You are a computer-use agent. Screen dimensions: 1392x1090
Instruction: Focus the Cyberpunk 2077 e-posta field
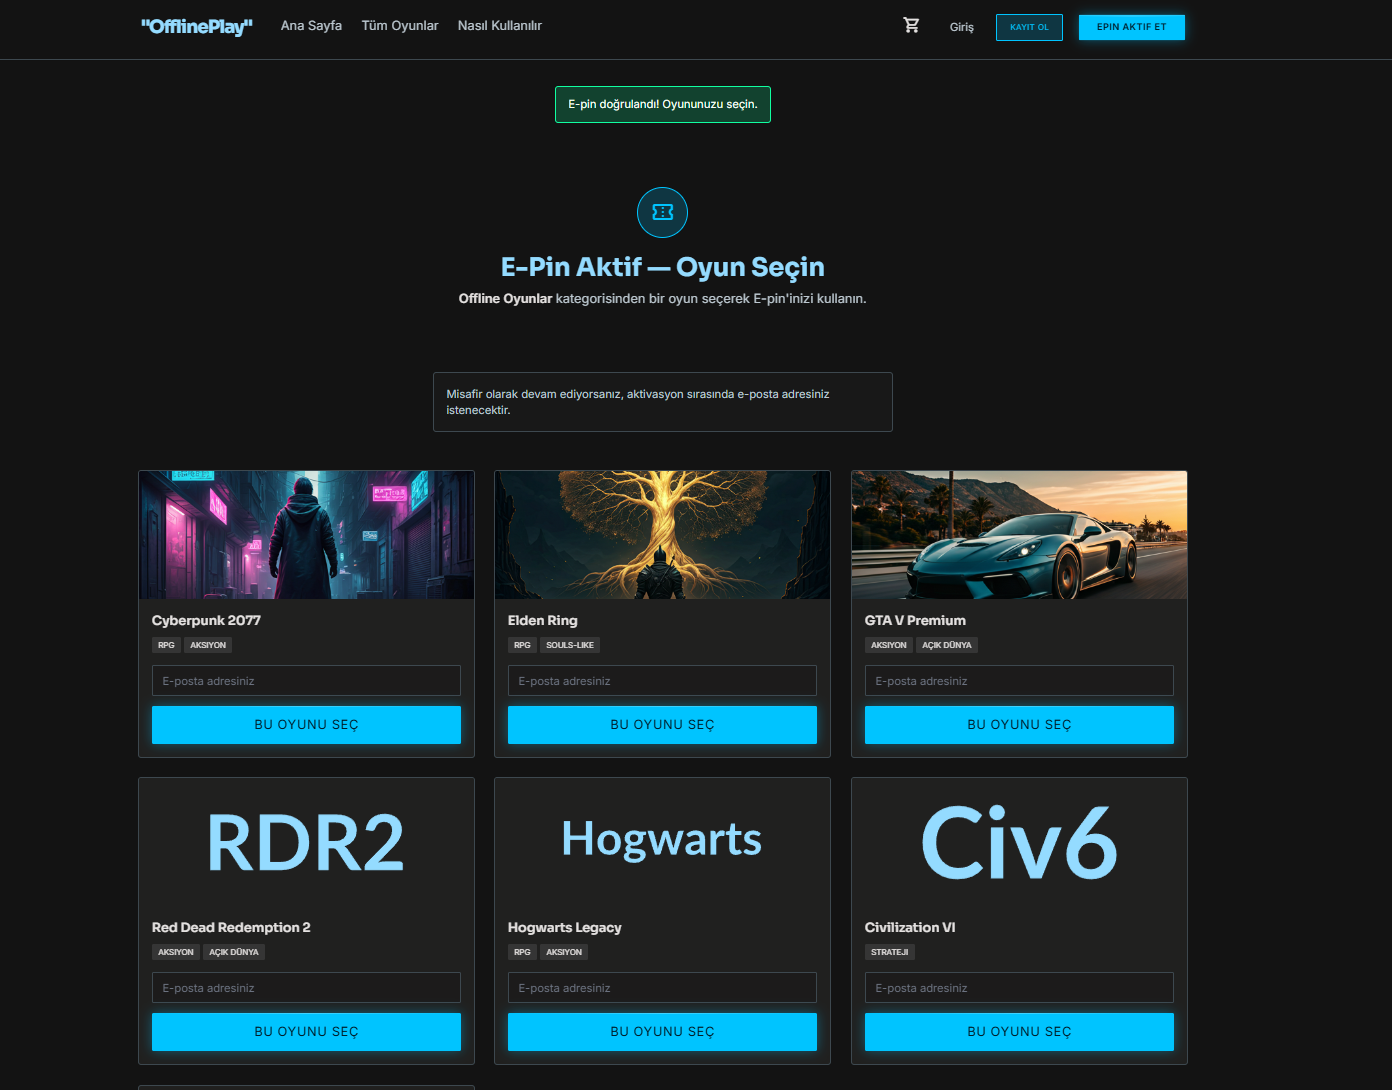point(306,681)
